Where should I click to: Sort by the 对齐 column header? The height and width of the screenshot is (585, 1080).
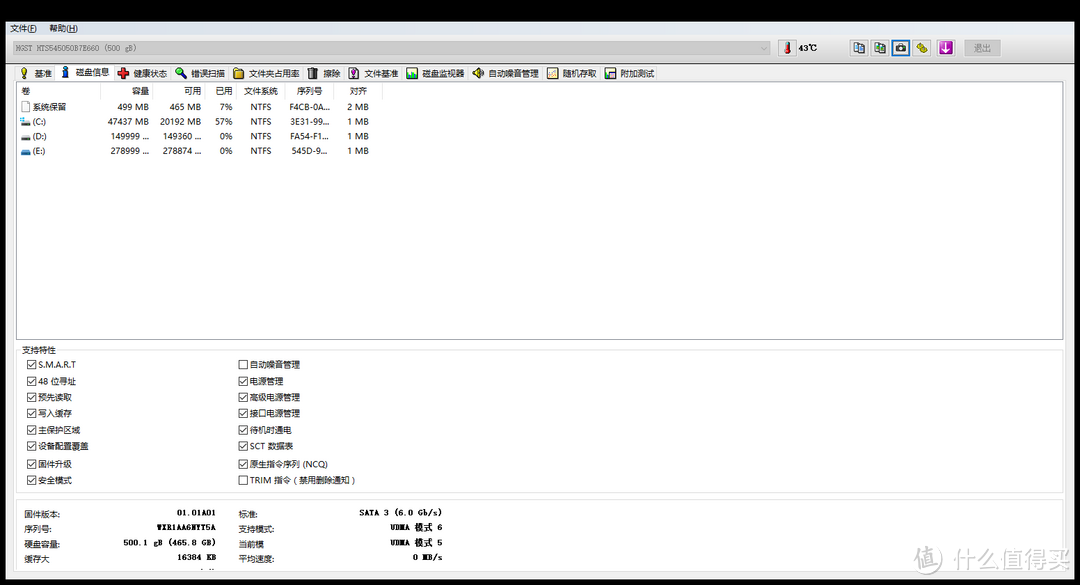(x=358, y=91)
